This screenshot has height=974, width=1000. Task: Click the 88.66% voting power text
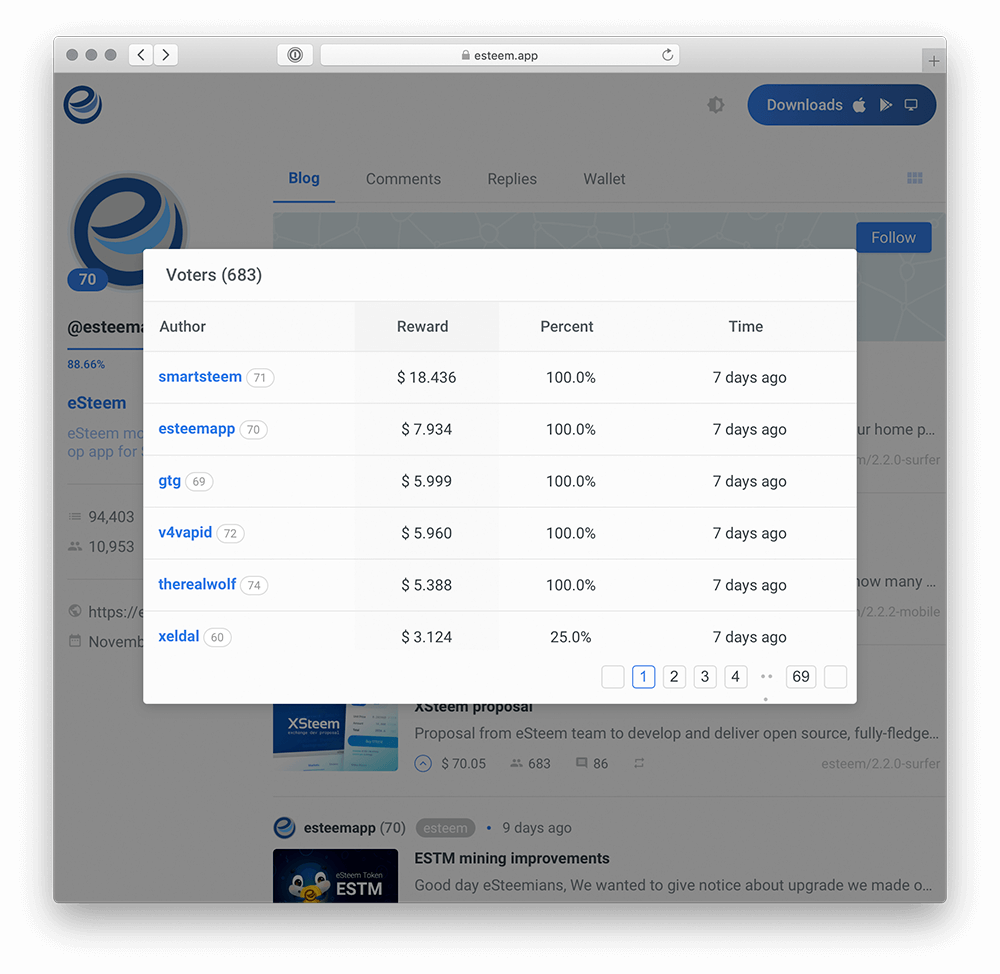(86, 364)
